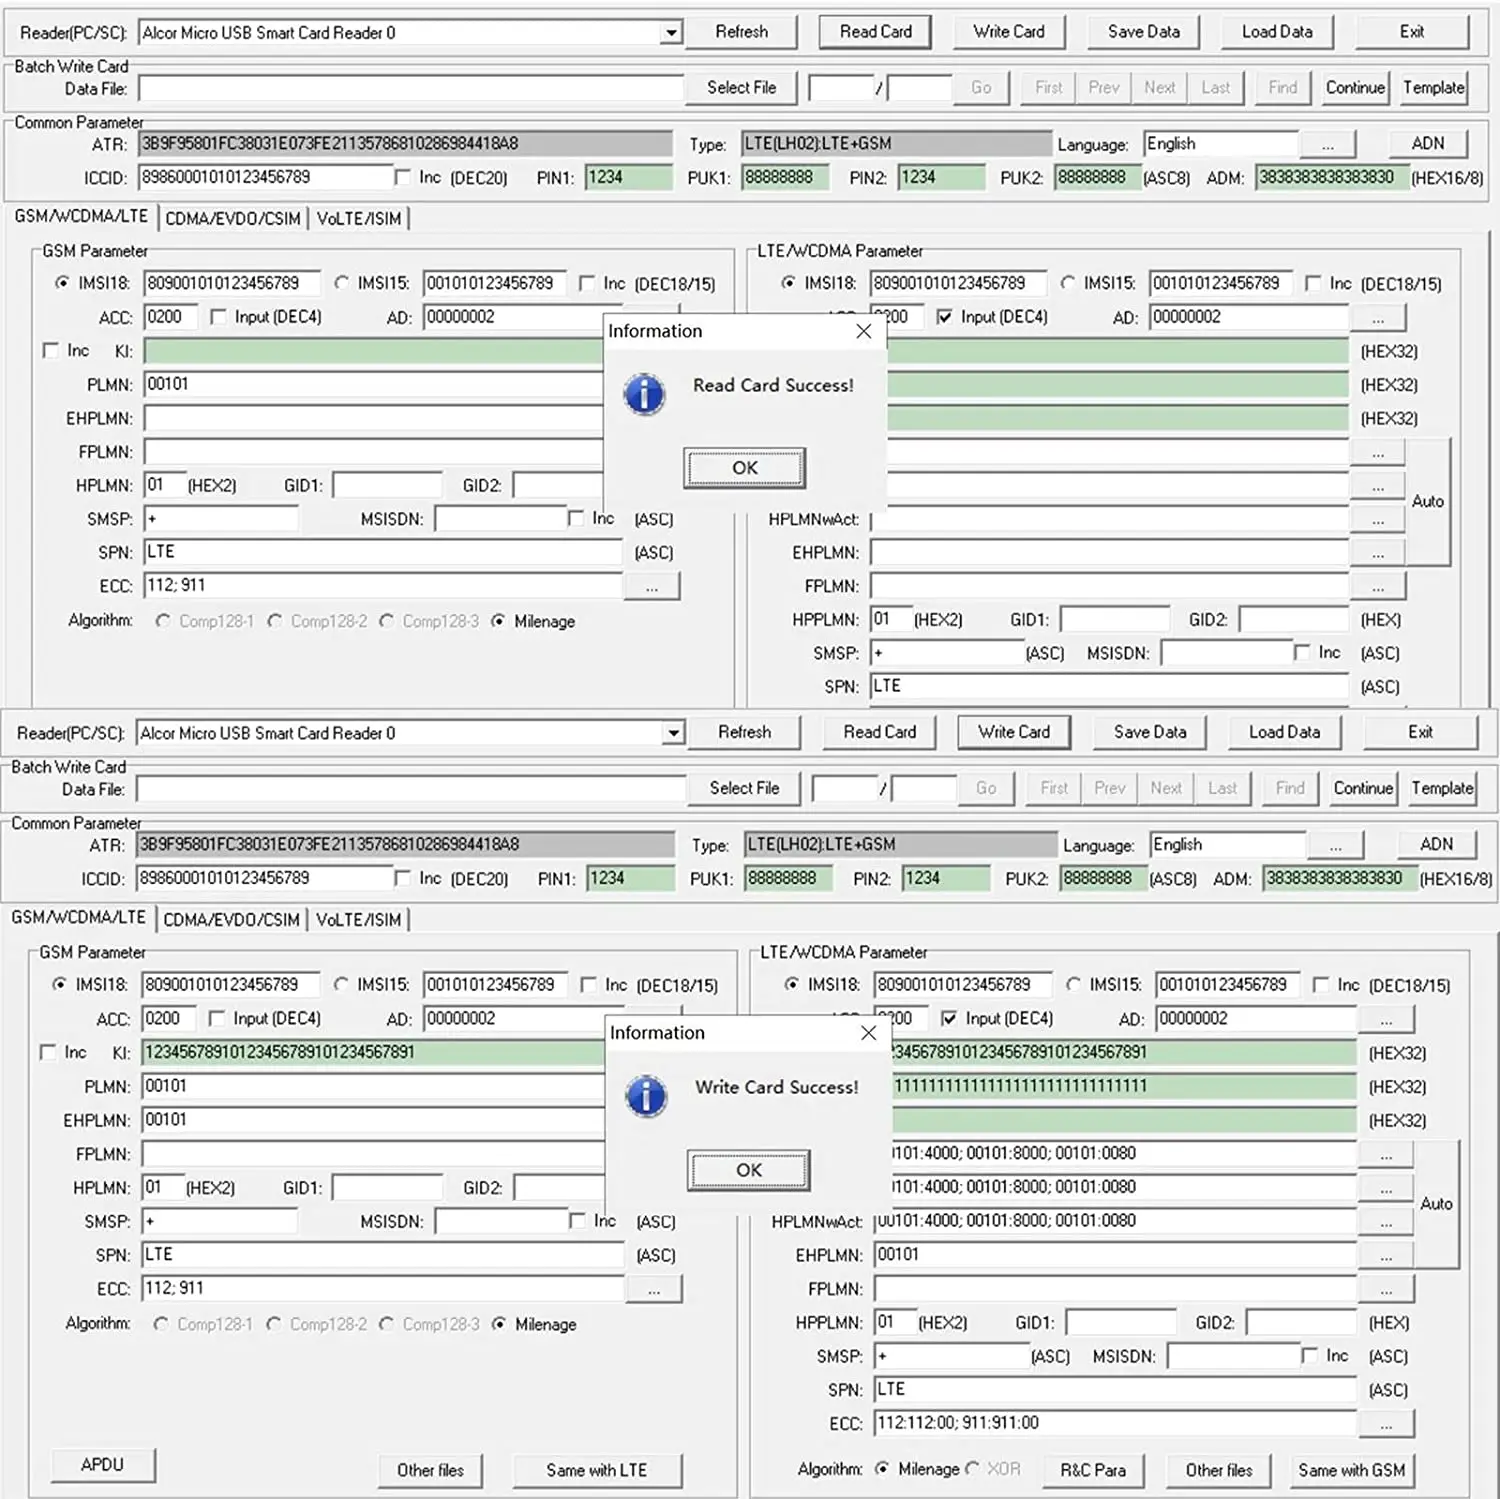Switch to the CDMA/EVDO/CSIM tab
The width and height of the screenshot is (1500, 1499).
(234, 217)
